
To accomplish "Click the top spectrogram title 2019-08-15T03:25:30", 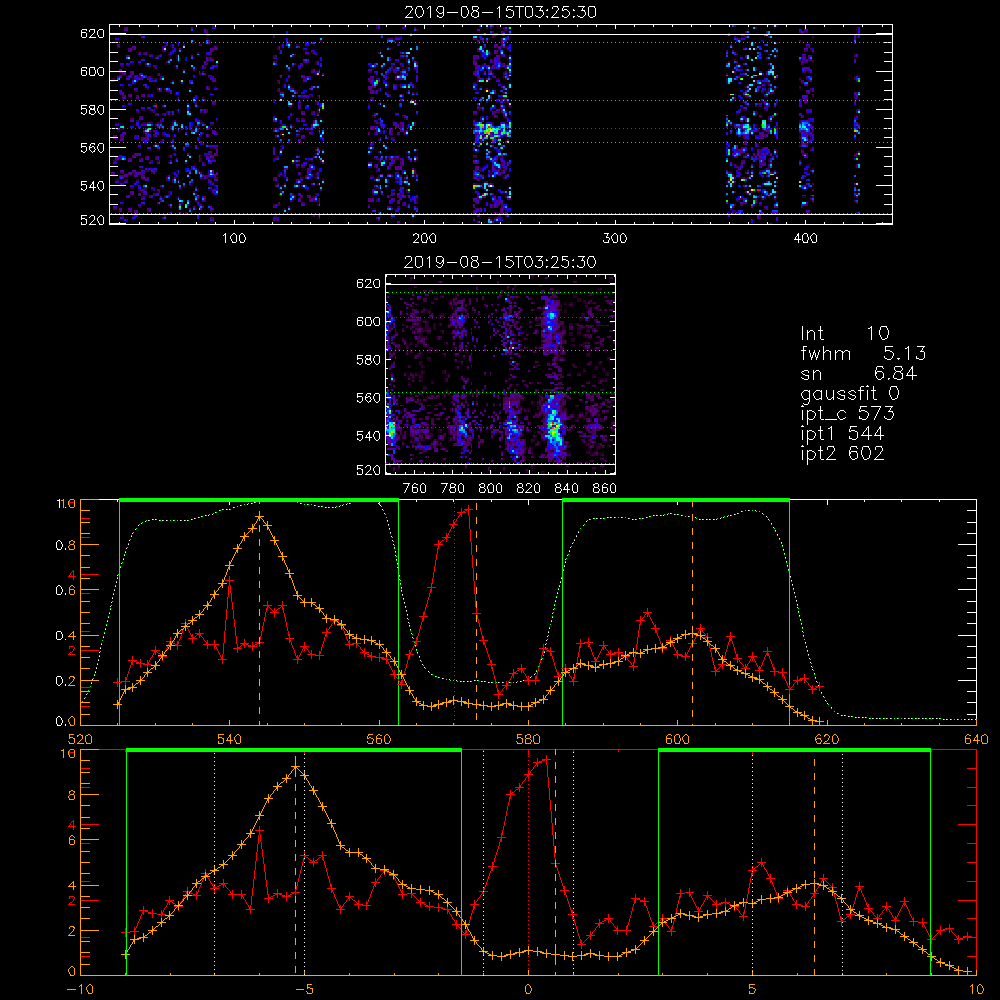I will pyautogui.click(x=501, y=12).
